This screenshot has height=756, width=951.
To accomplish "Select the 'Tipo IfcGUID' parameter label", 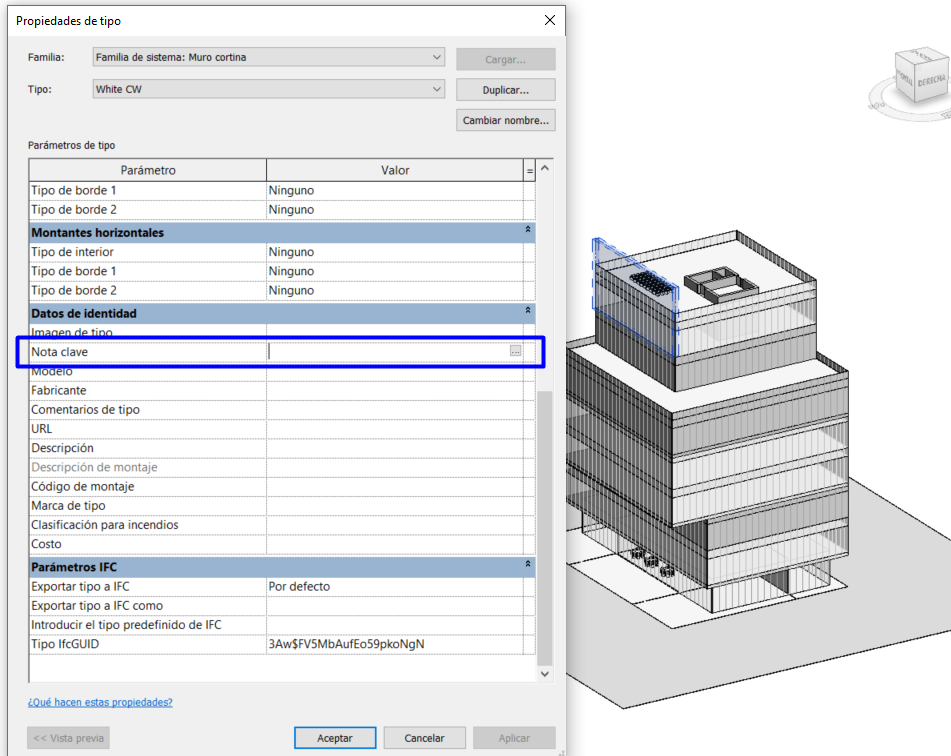I will coord(65,644).
